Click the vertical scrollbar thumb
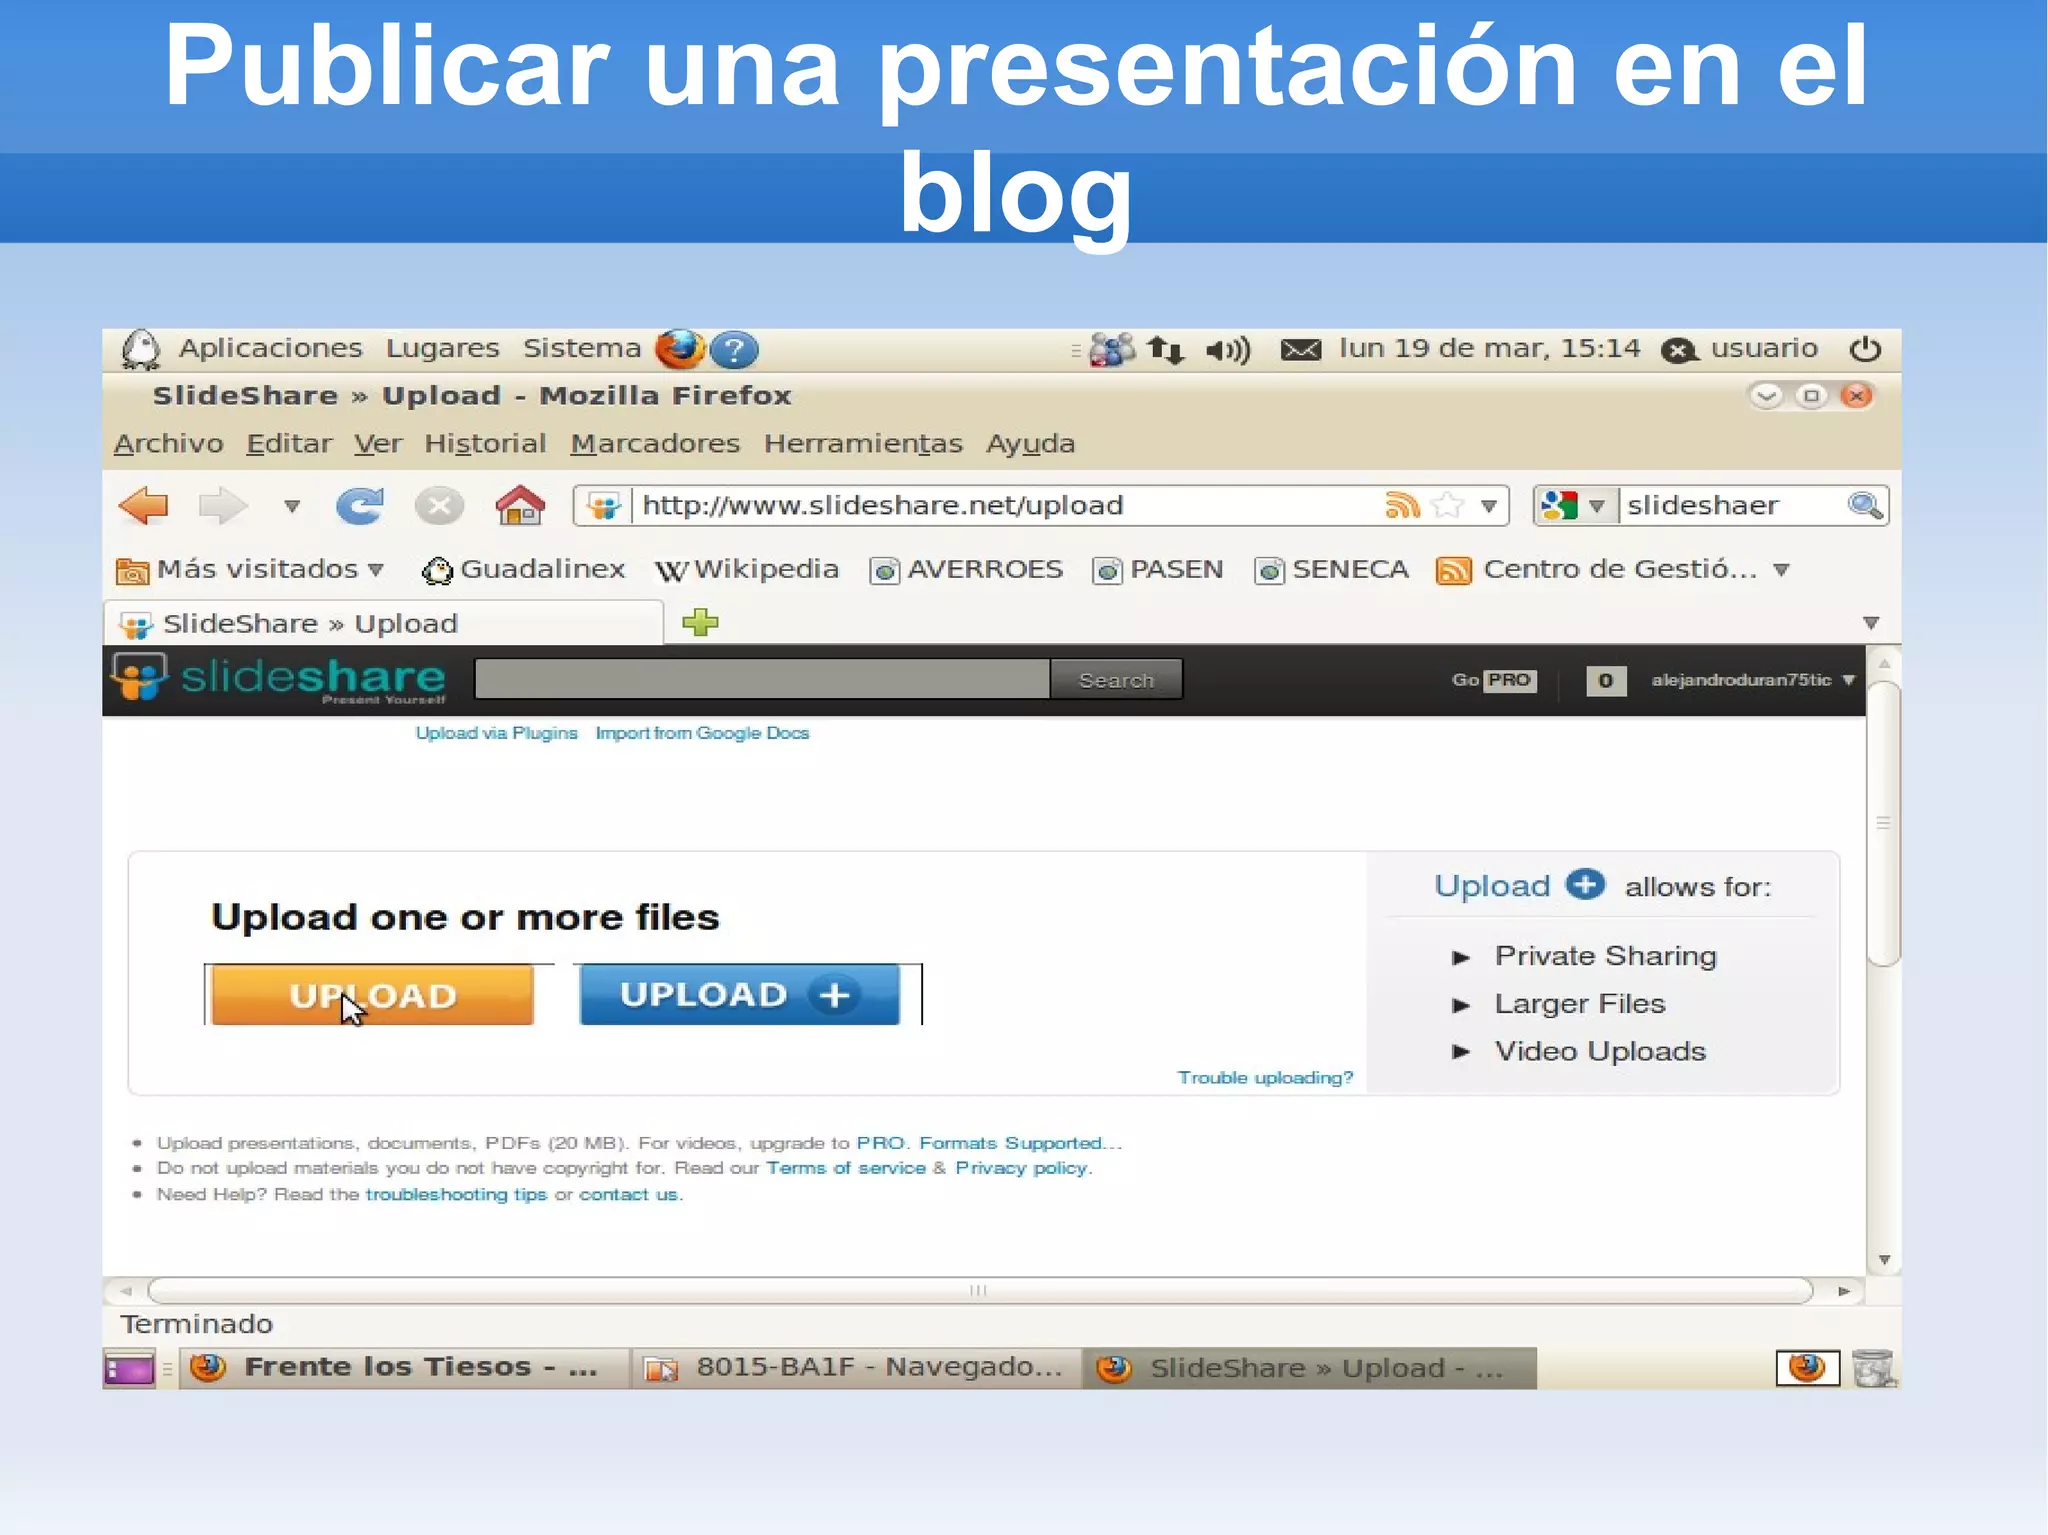Image resolution: width=2048 pixels, height=1535 pixels. (x=1884, y=822)
